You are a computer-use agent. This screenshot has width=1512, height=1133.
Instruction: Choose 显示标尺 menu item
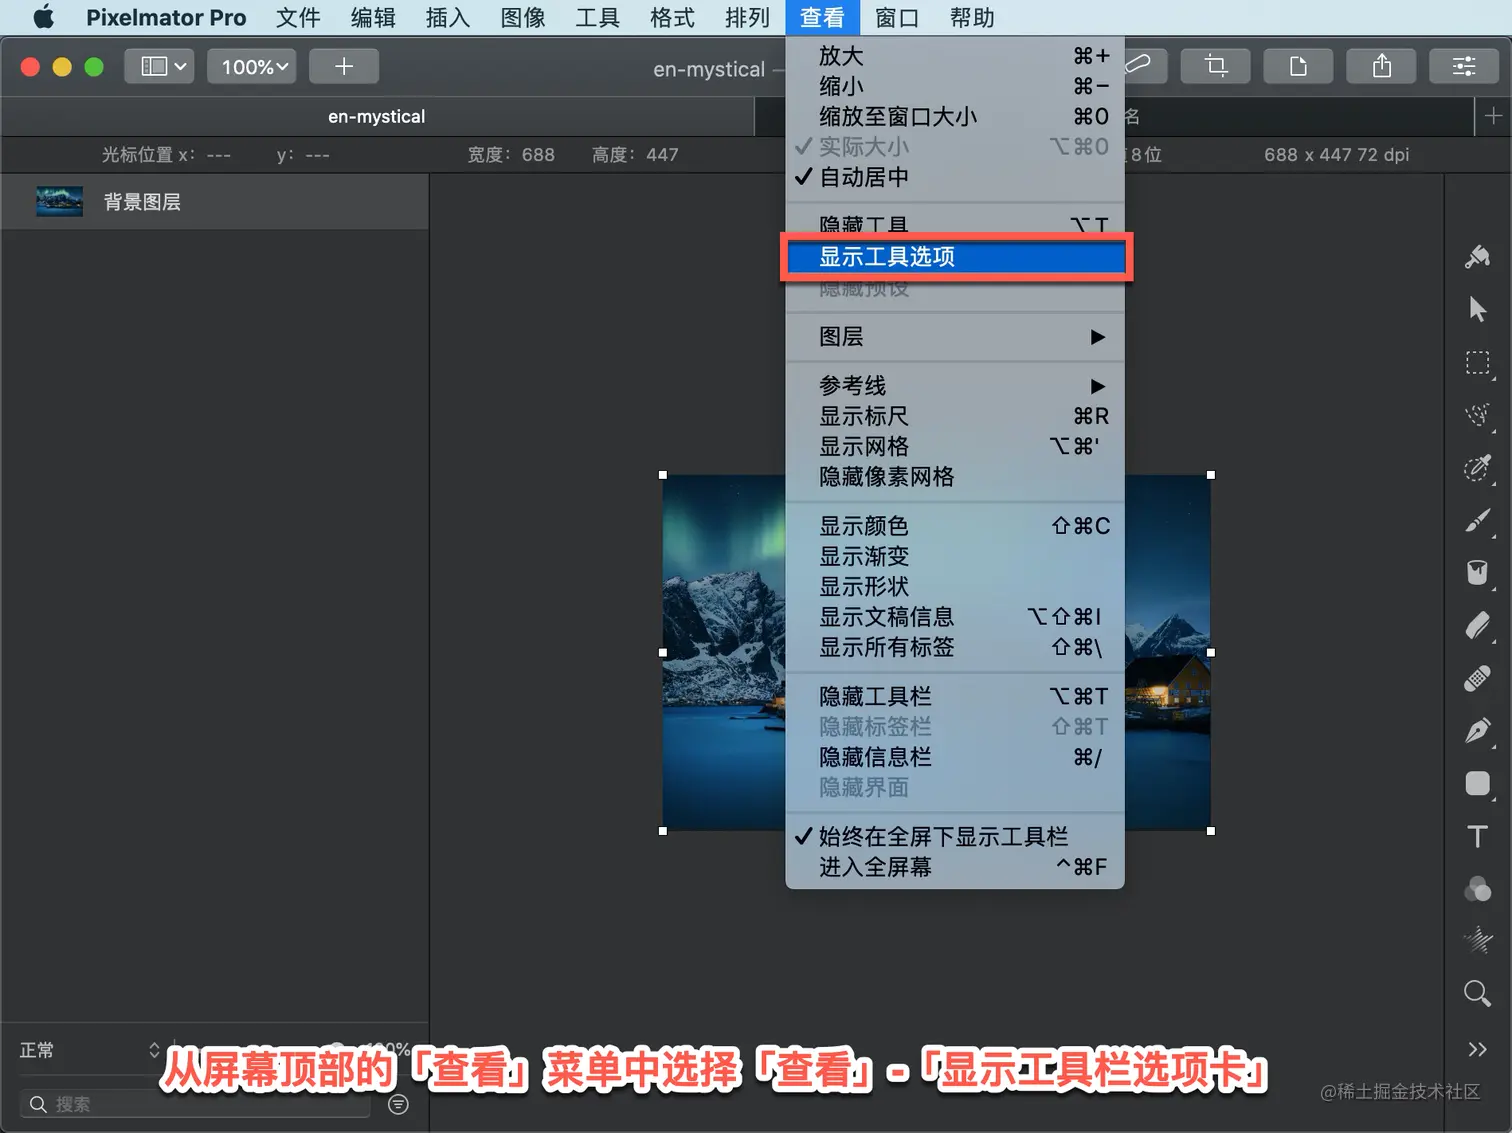pos(954,416)
